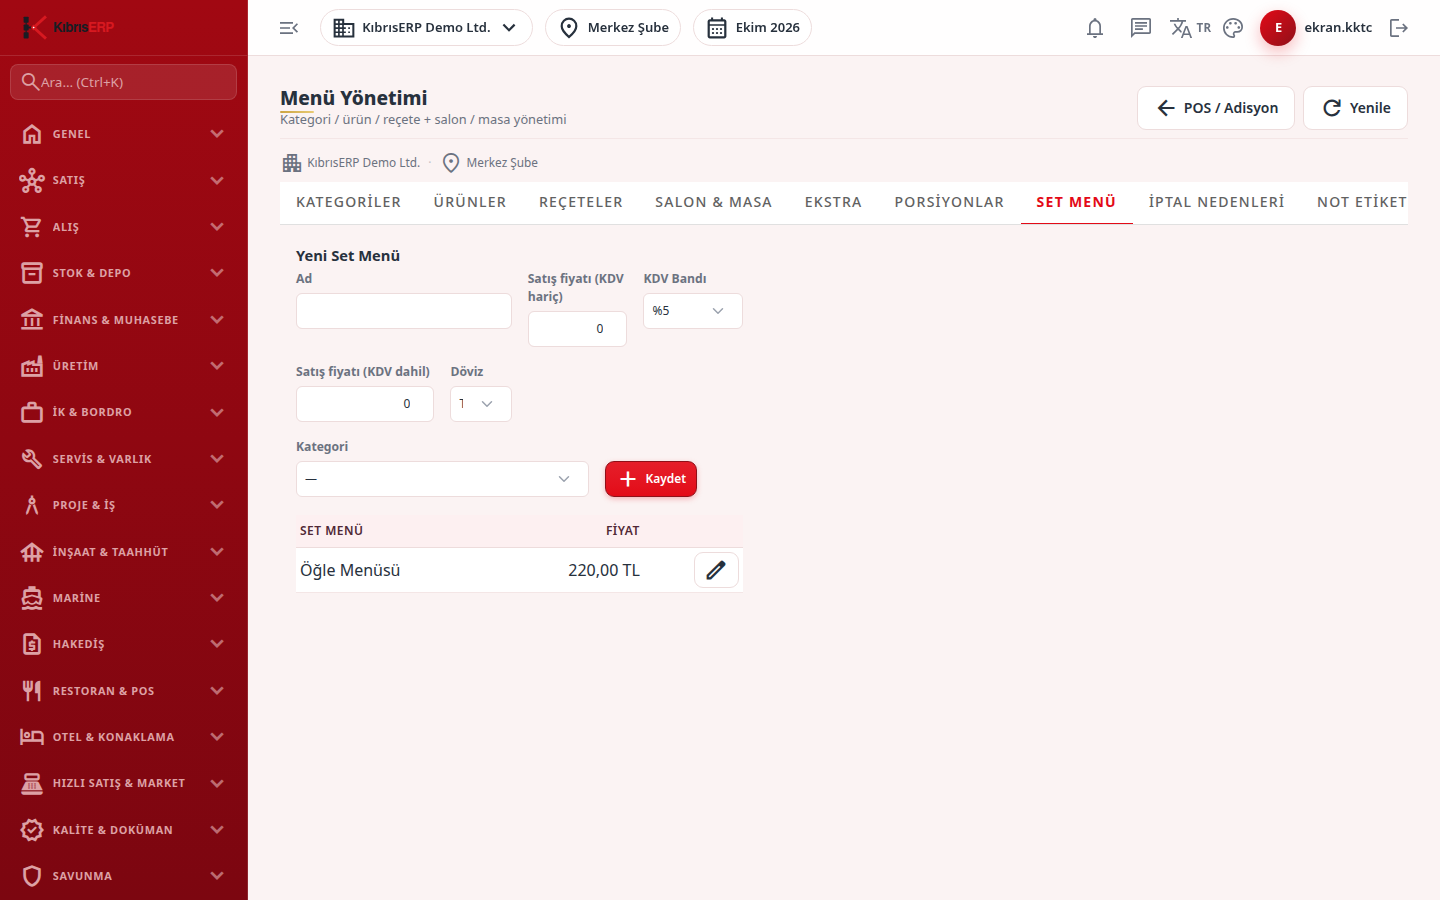Open the Kategori dropdown
Image resolution: width=1440 pixels, height=900 pixels.
pyautogui.click(x=442, y=479)
